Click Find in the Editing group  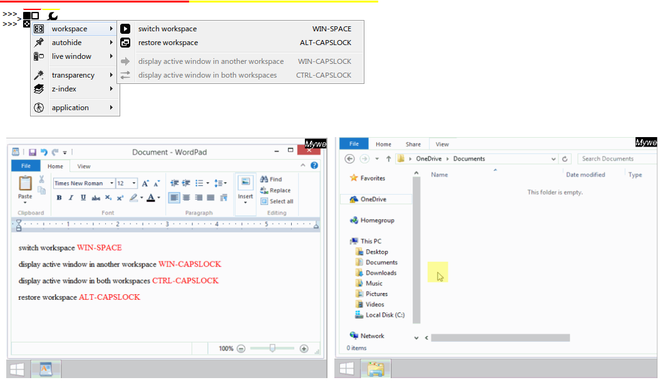pos(271,179)
